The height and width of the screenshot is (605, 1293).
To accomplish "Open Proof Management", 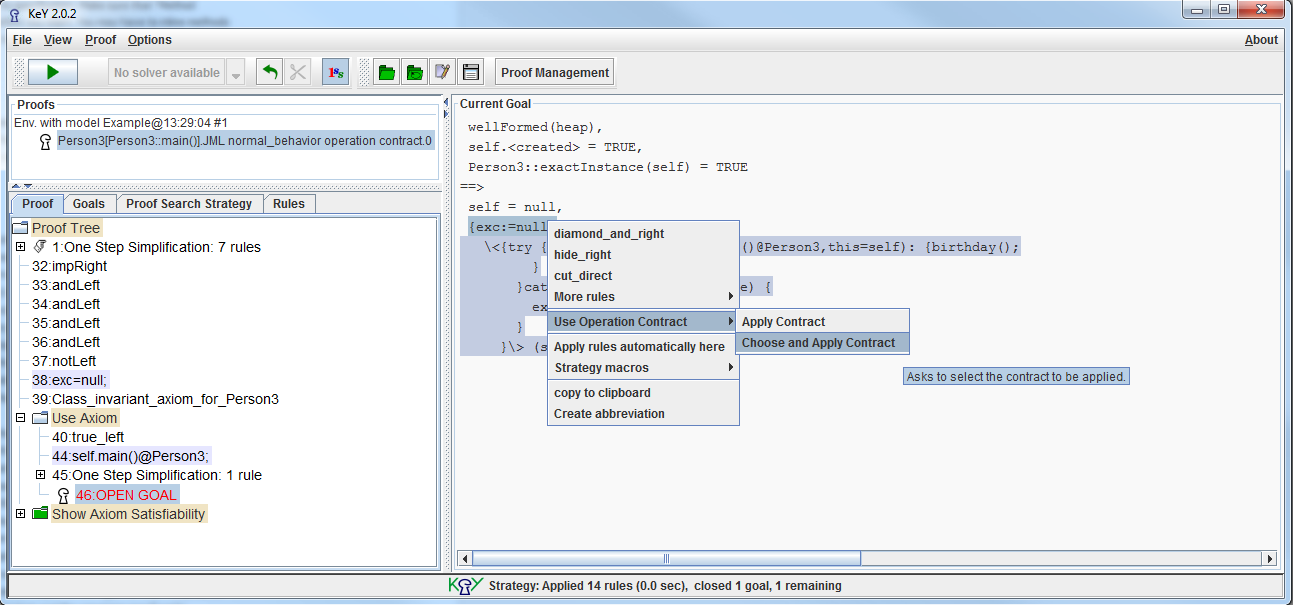I will [555, 72].
